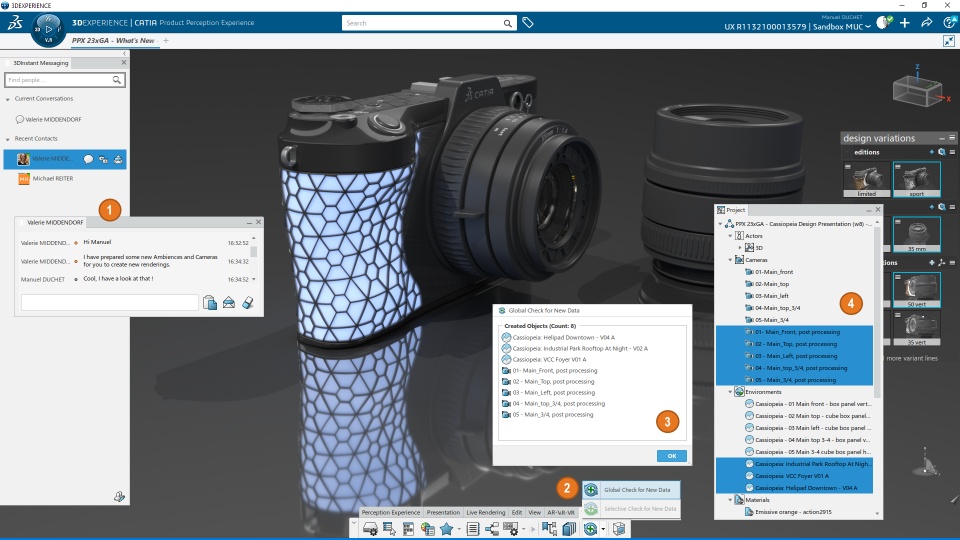
Task: Click the favorites star icon in bottom toolbar
Action: [446, 529]
